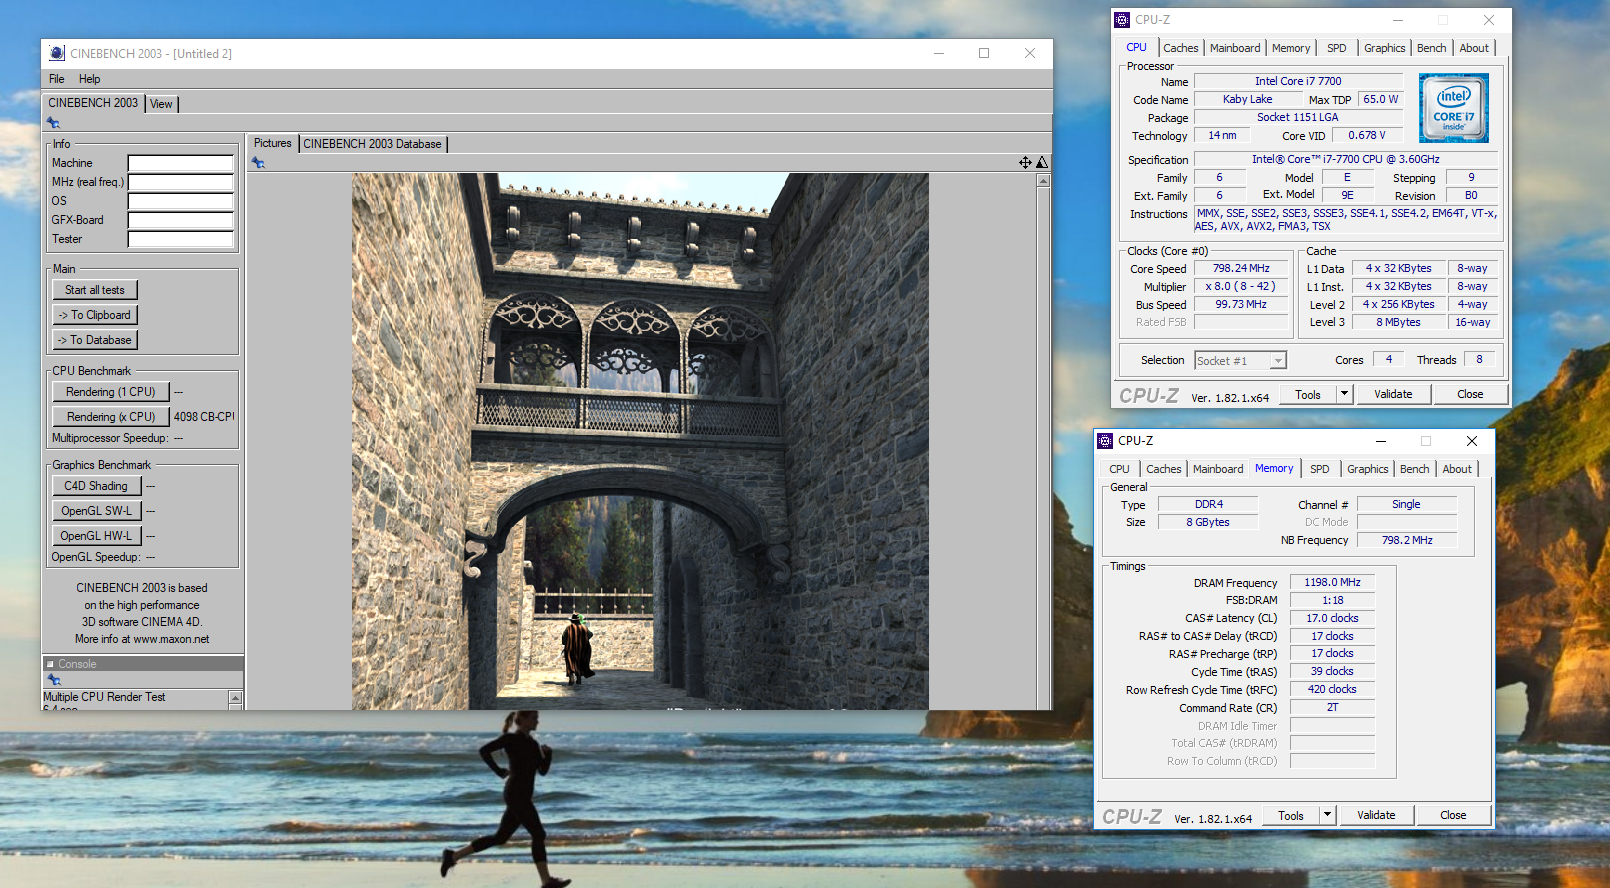
Task: Click the move-view arrows icon above the render
Action: point(1025,162)
